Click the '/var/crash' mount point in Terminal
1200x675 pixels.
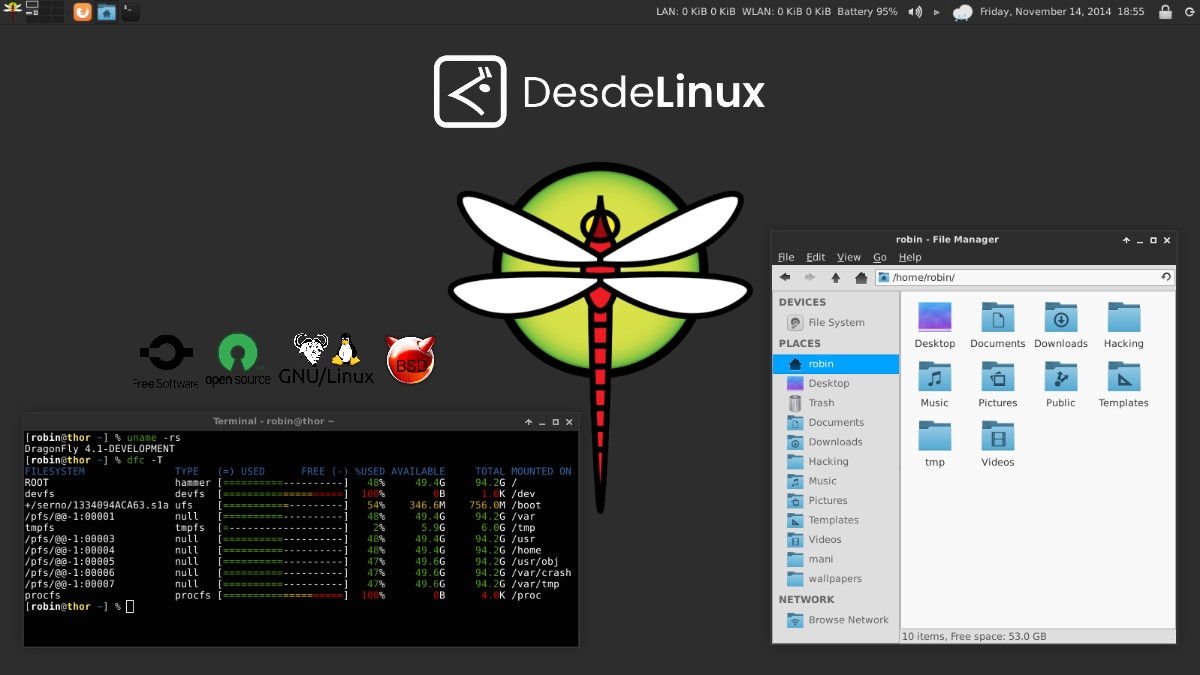541,573
